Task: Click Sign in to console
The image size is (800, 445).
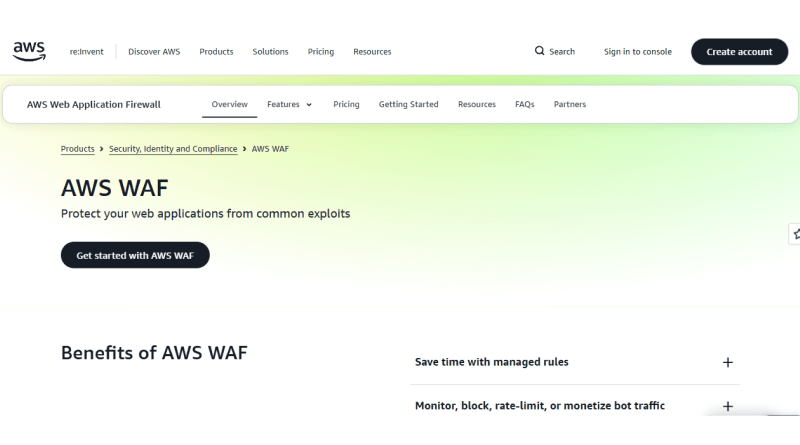Action: click(638, 52)
